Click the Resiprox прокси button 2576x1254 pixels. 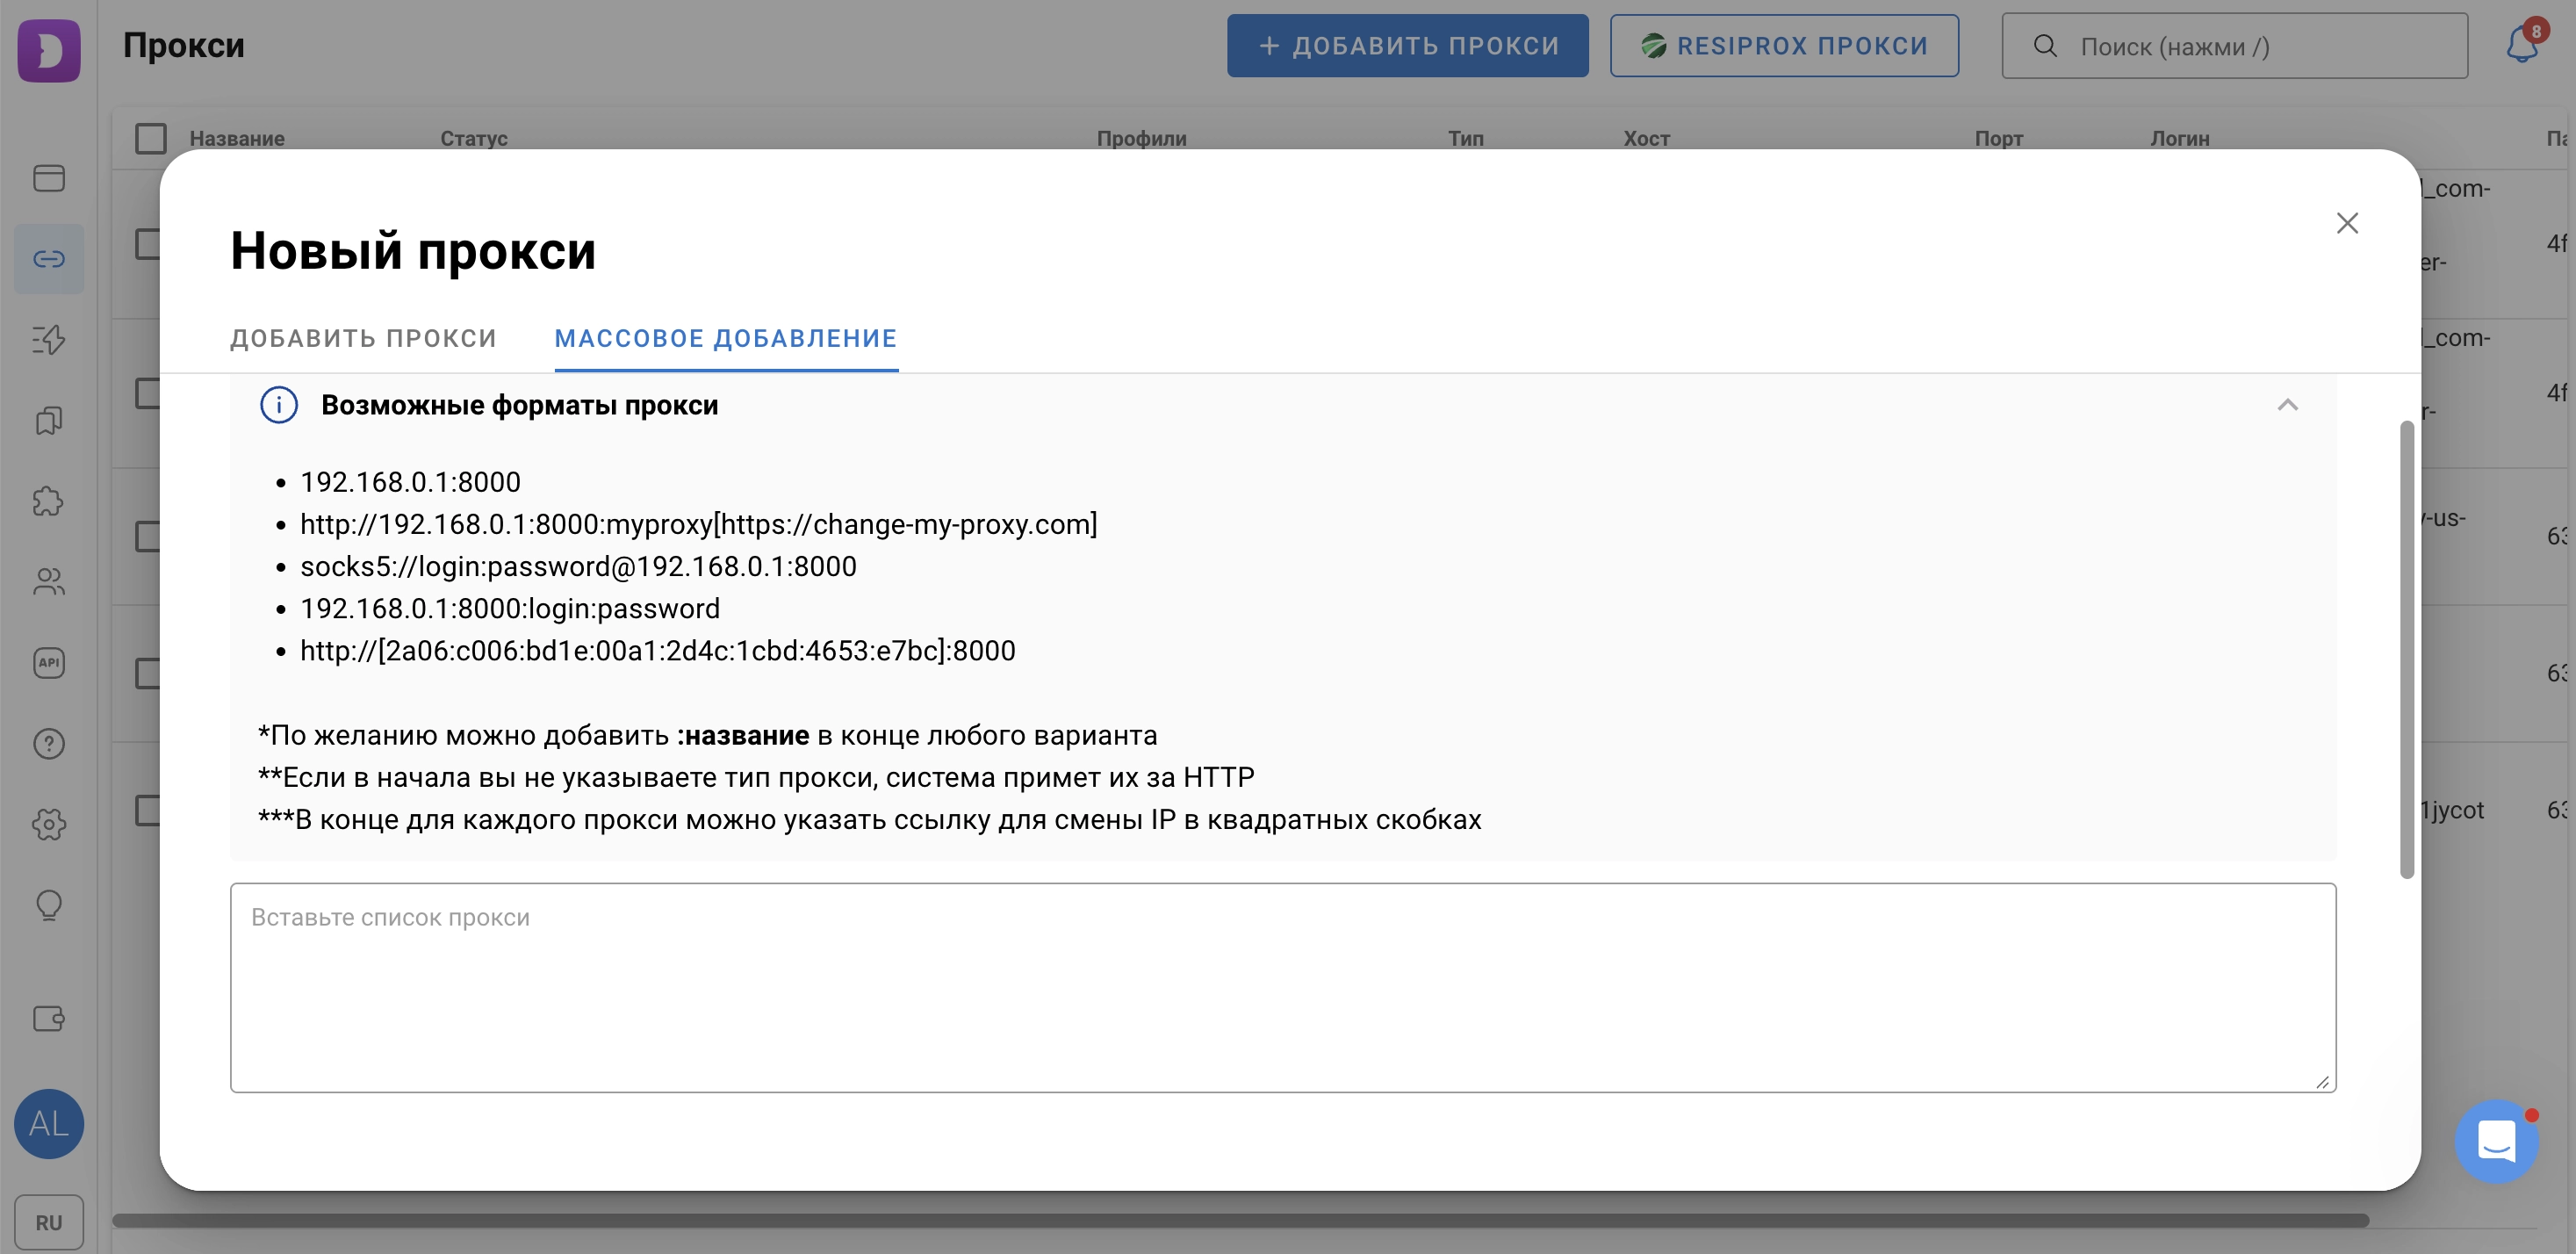coord(1784,46)
